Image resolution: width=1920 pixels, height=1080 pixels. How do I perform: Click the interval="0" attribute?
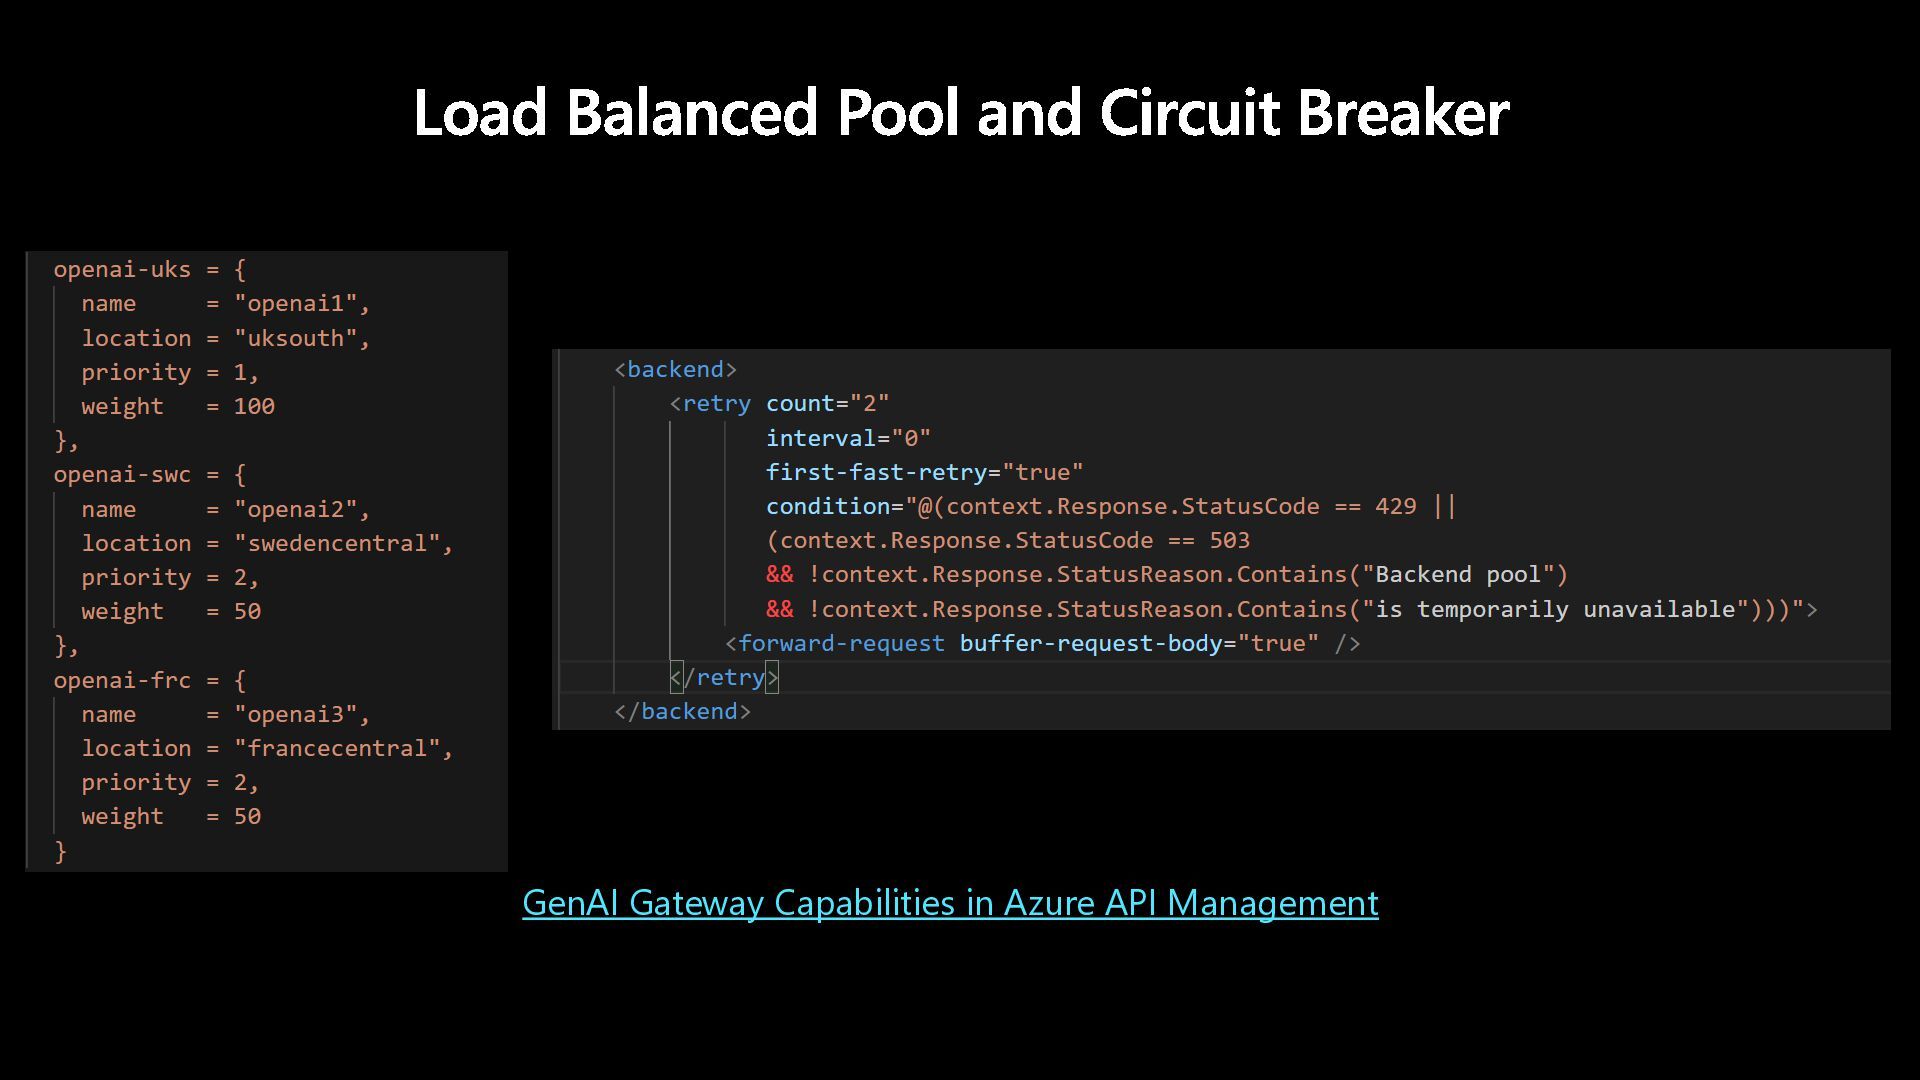click(848, 438)
